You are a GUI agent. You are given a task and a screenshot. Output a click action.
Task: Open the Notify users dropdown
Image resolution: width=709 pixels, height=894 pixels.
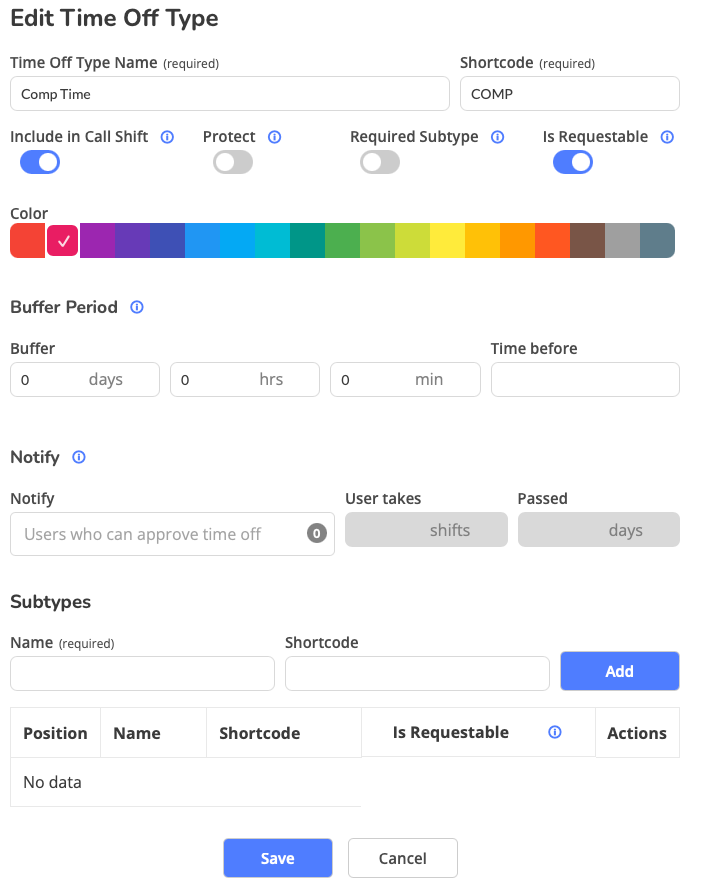pyautogui.click(x=172, y=534)
